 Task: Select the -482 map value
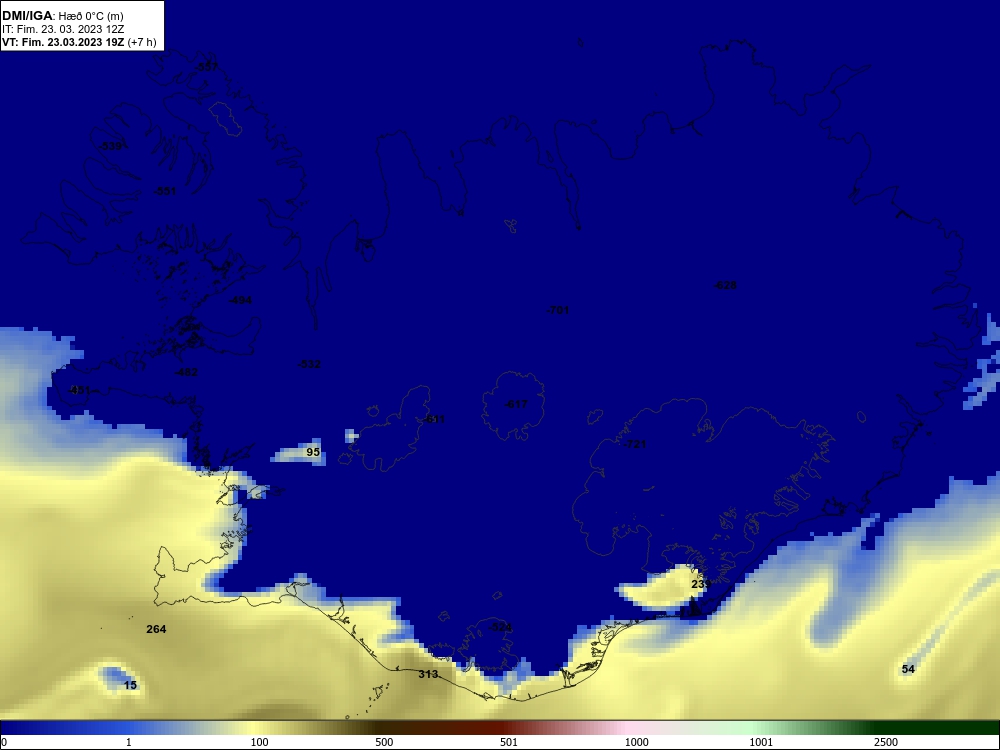[x=186, y=372]
